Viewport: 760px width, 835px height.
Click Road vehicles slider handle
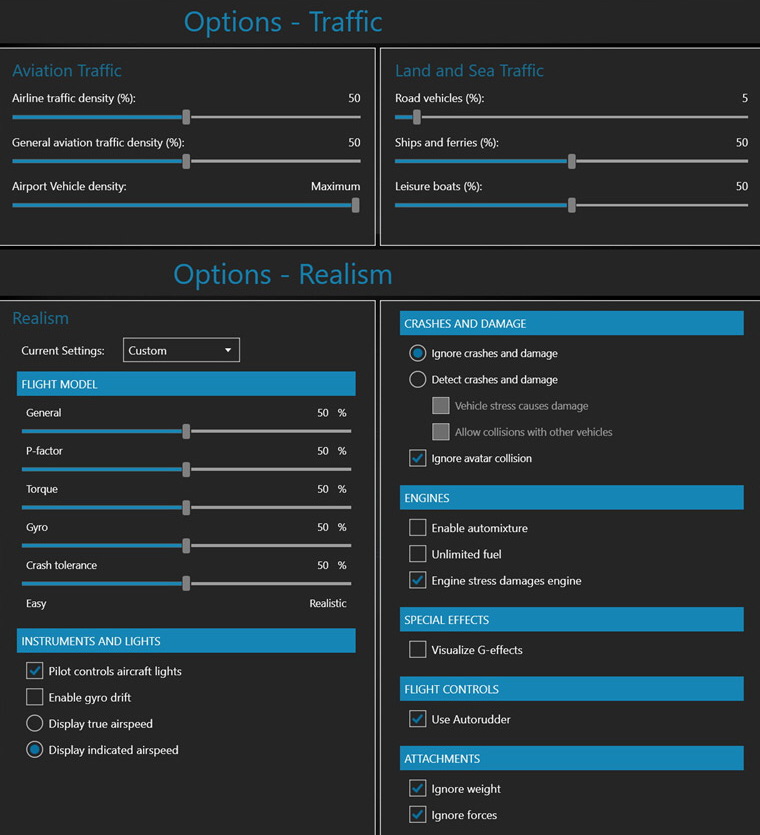pyautogui.click(x=417, y=117)
